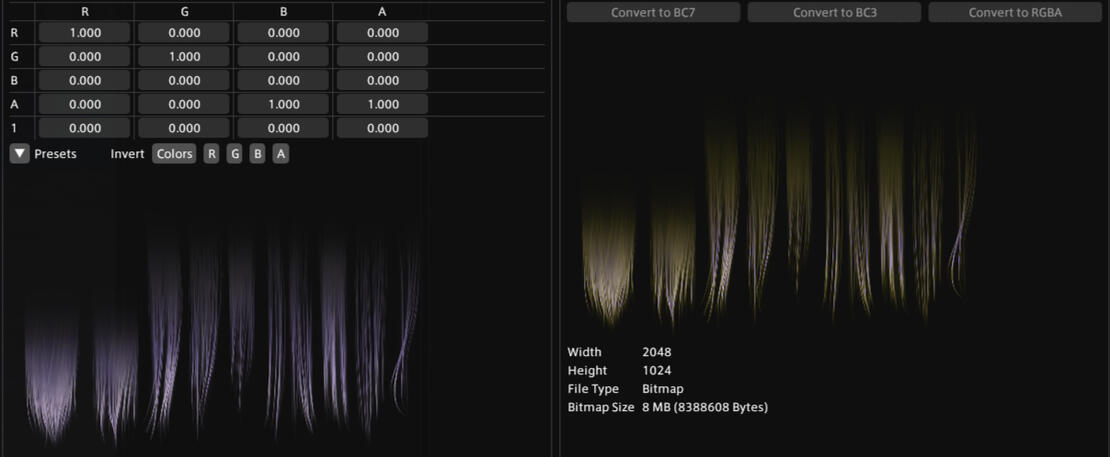Edit the constant 1 row, R column field
1110x457 pixels.
pyautogui.click(x=85, y=128)
